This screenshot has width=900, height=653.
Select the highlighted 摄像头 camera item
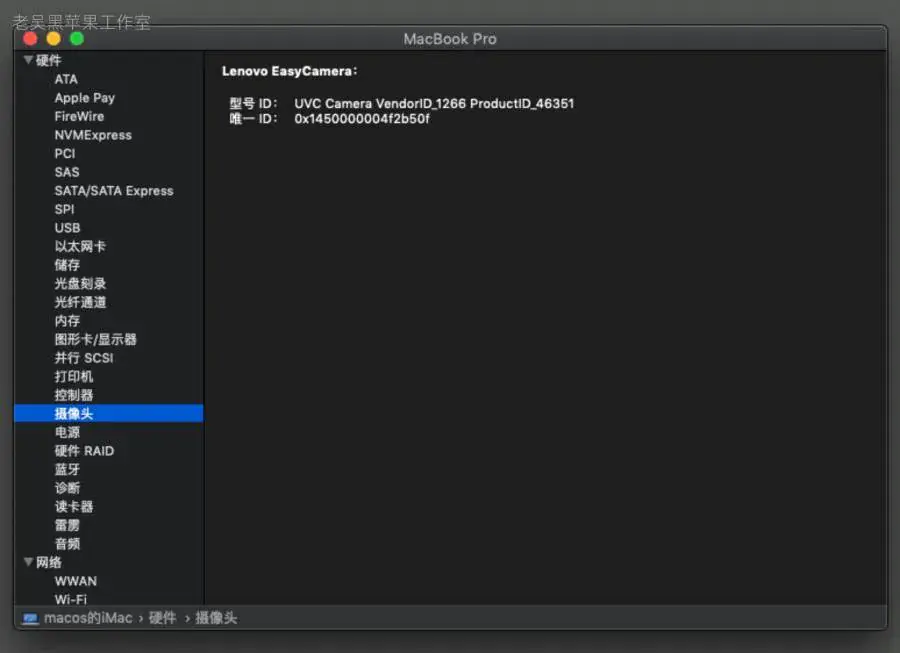point(108,413)
